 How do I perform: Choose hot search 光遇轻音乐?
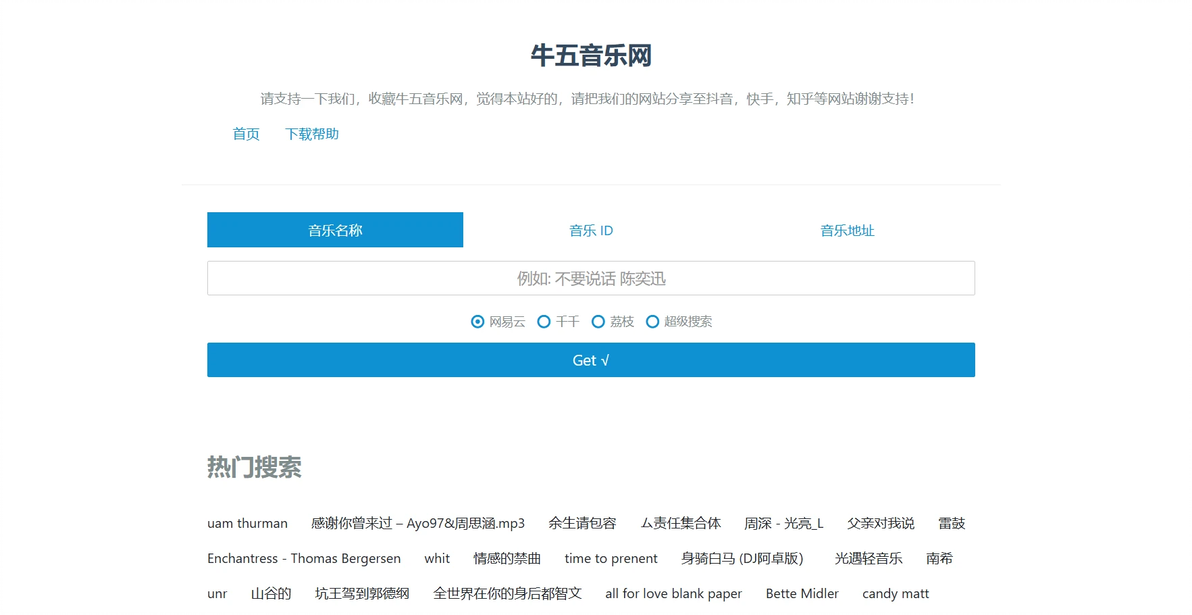pos(868,558)
